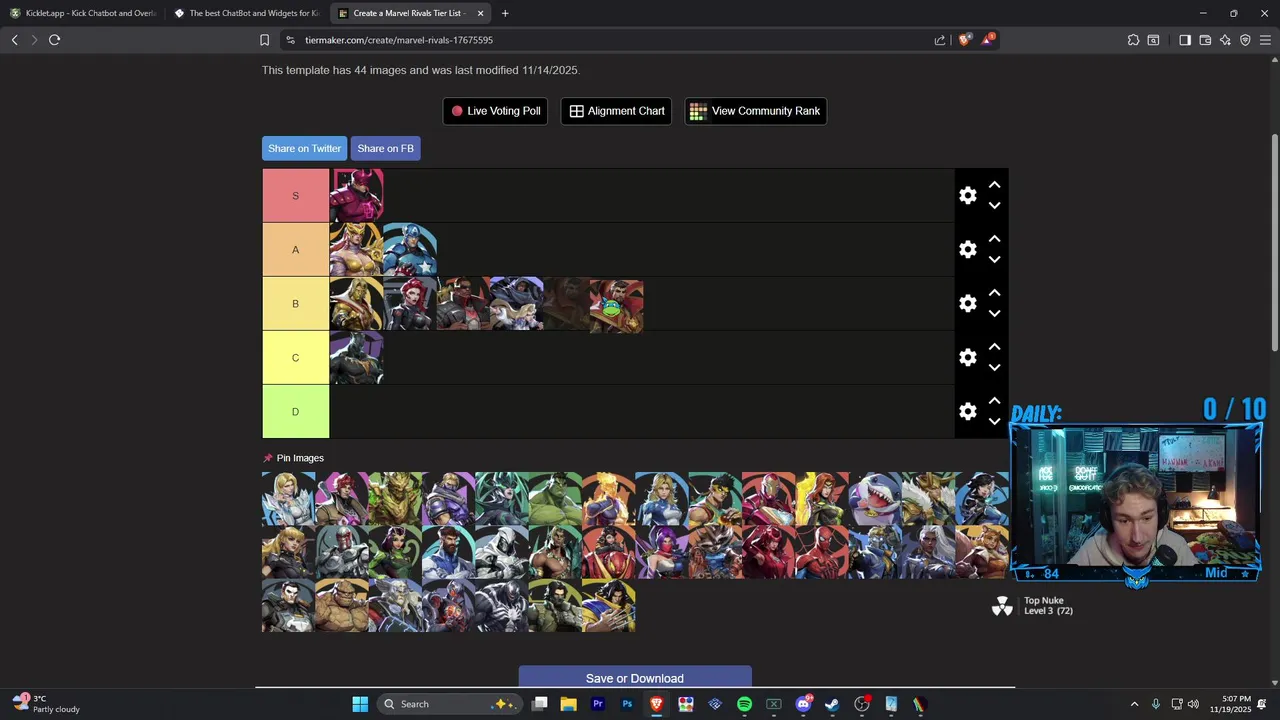Switch to Kicklet.app browser tab
This screenshot has height=720, width=1280.
click(83, 13)
